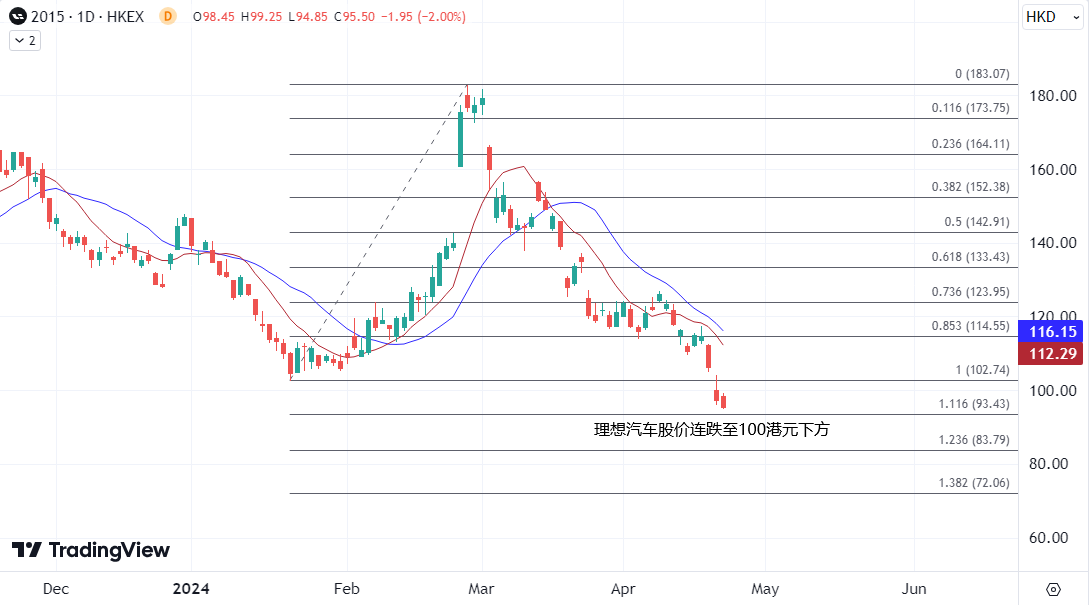
Task: Click the Fibonacci label 0.736 (123.95)
Action: [970, 292]
